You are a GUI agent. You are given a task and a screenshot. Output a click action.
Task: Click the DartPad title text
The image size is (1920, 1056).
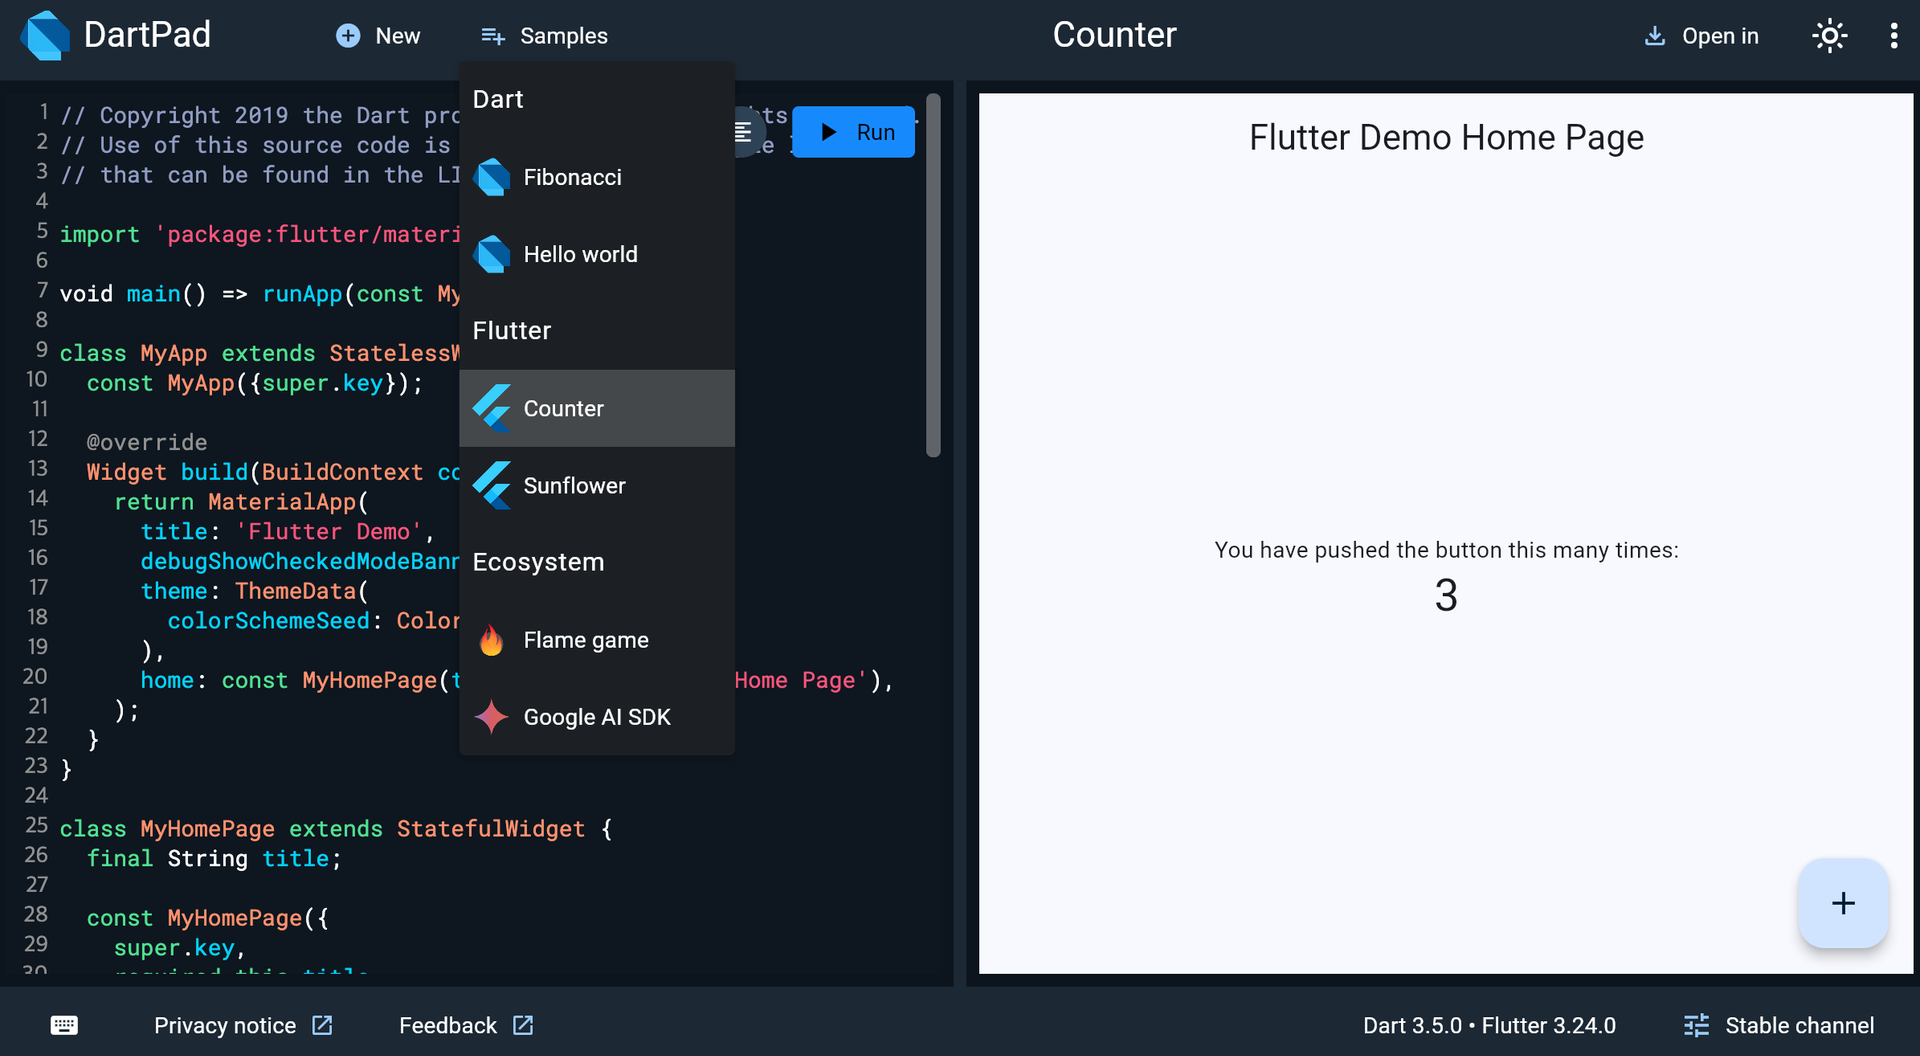click(147, 35)
